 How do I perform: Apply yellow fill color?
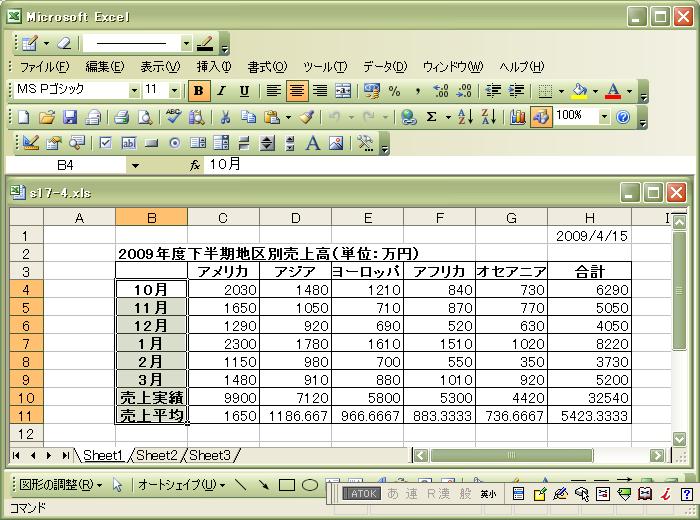coord(579,91)
